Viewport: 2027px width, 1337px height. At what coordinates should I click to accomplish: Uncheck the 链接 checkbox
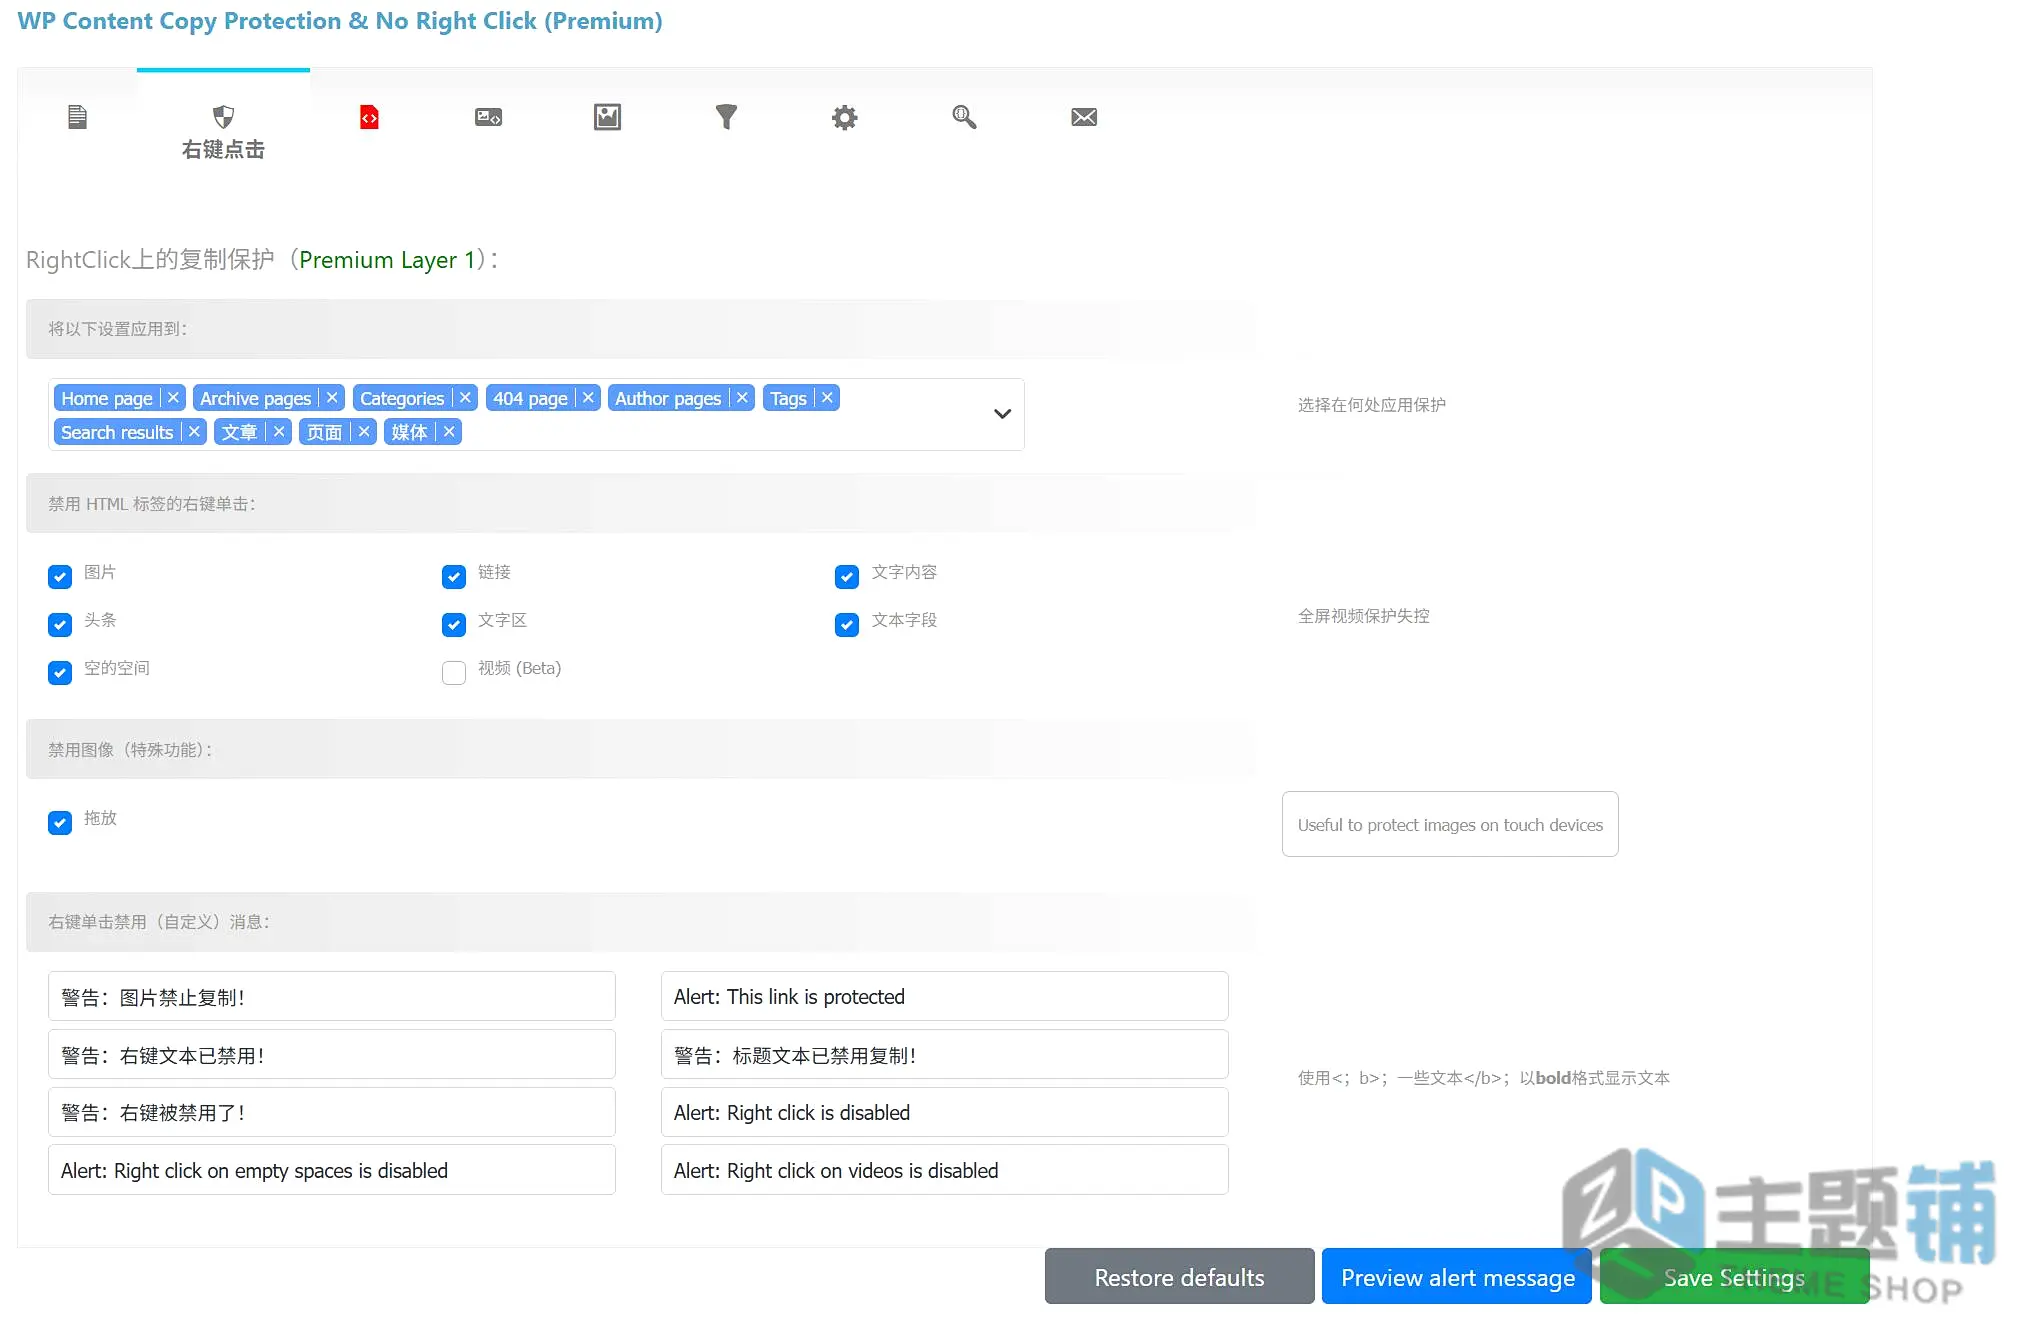pyautogui.click(x=454, y=577)
